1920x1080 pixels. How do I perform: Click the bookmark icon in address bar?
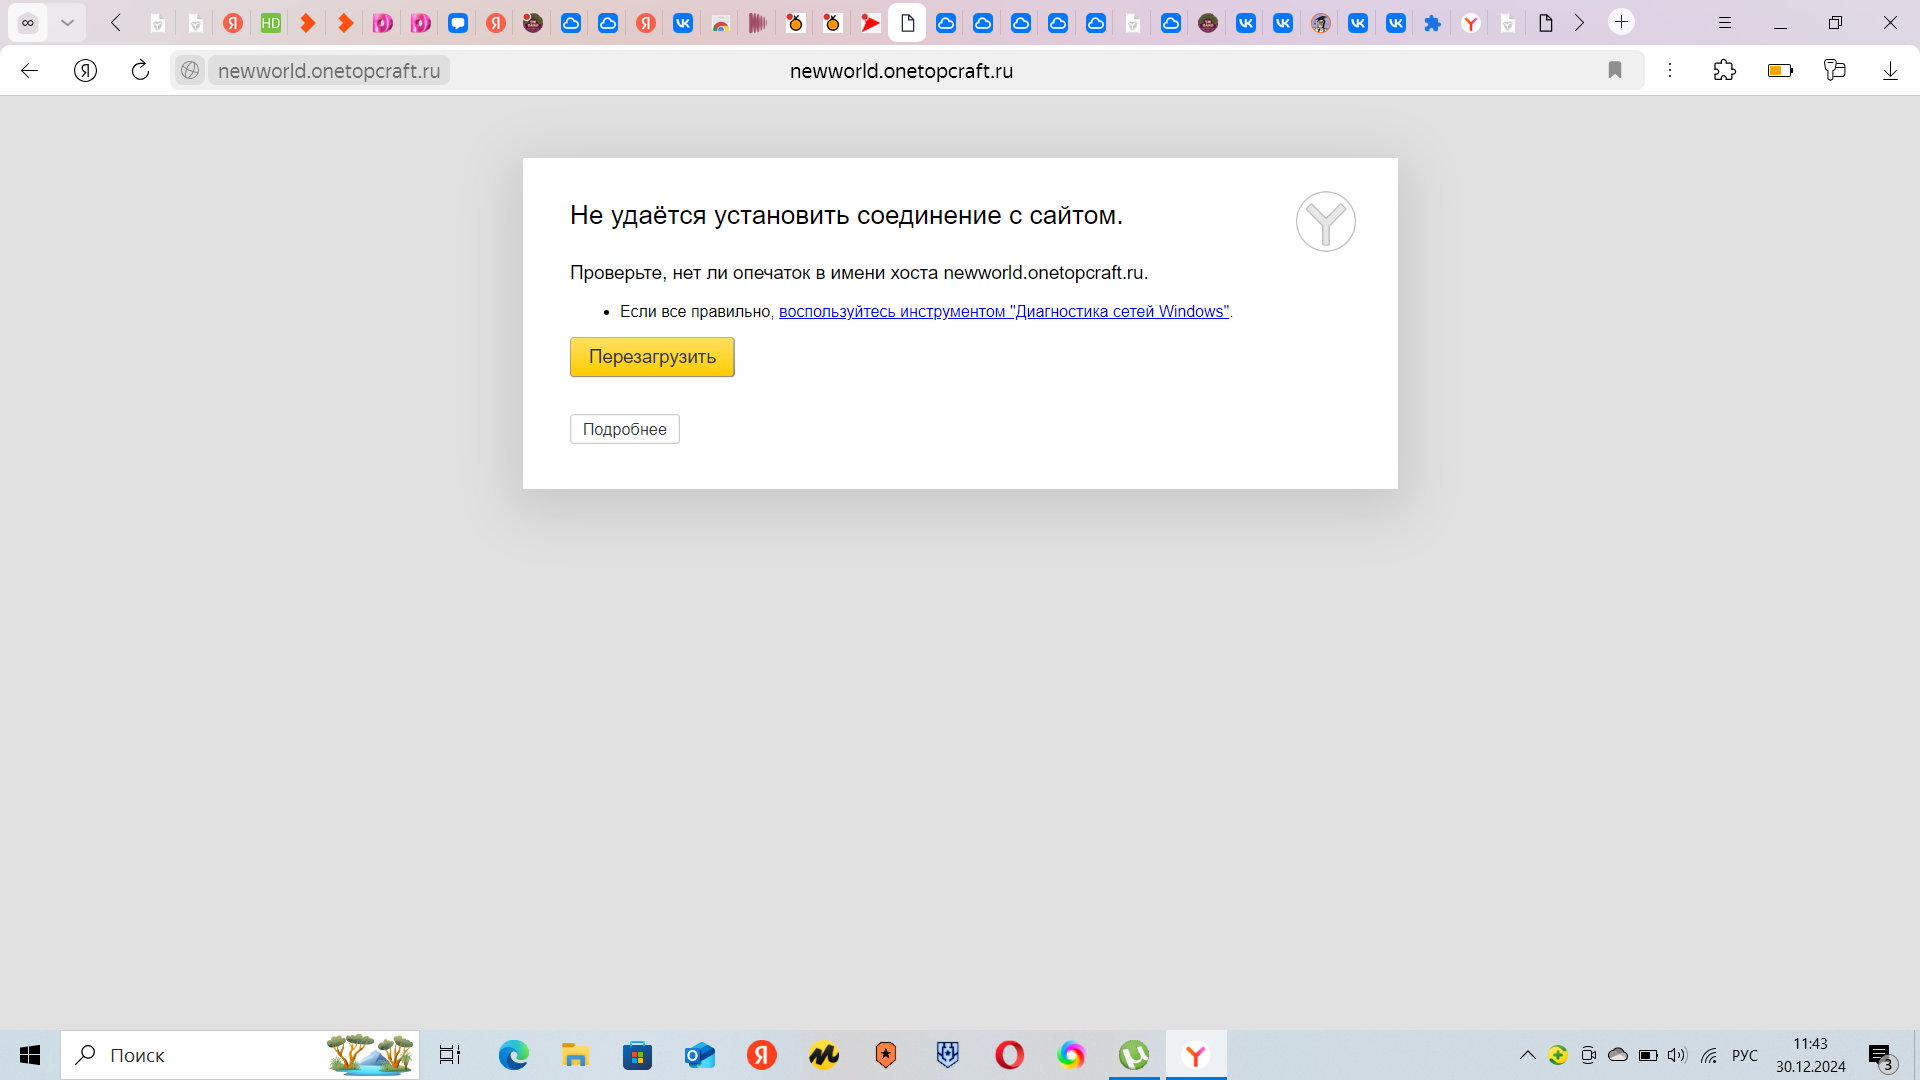coord(1615,70)
